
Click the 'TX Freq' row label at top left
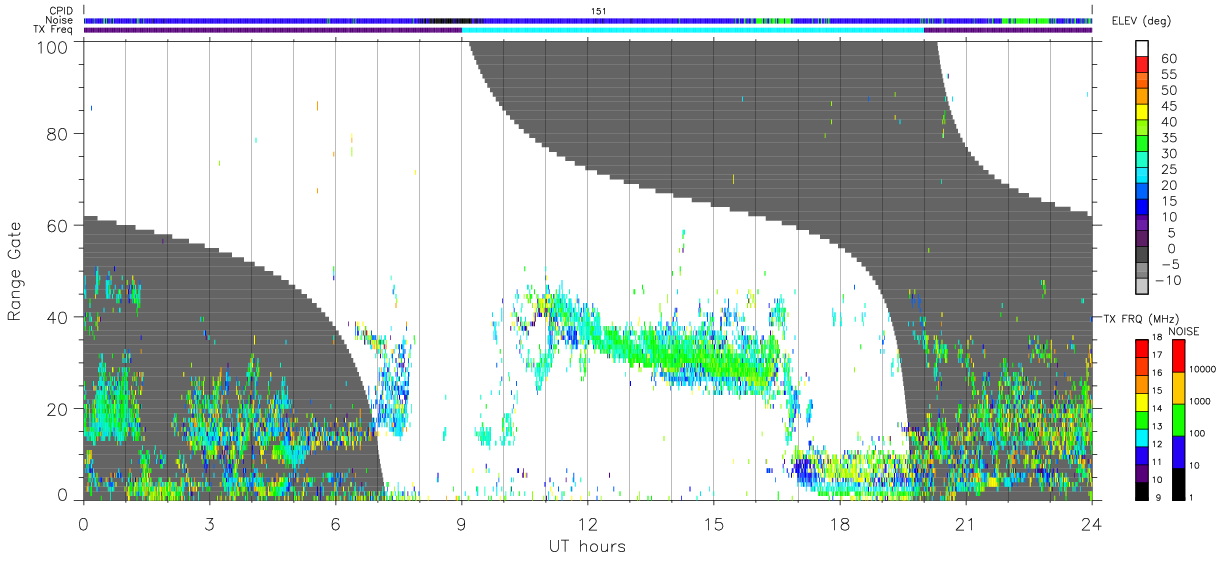(54, 29)
